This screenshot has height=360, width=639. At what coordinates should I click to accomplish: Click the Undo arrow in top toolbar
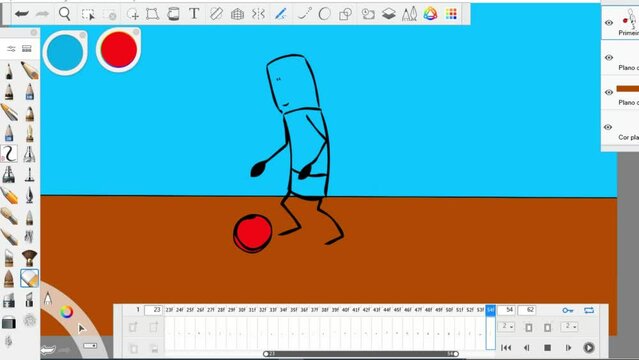tap(21, 14)
